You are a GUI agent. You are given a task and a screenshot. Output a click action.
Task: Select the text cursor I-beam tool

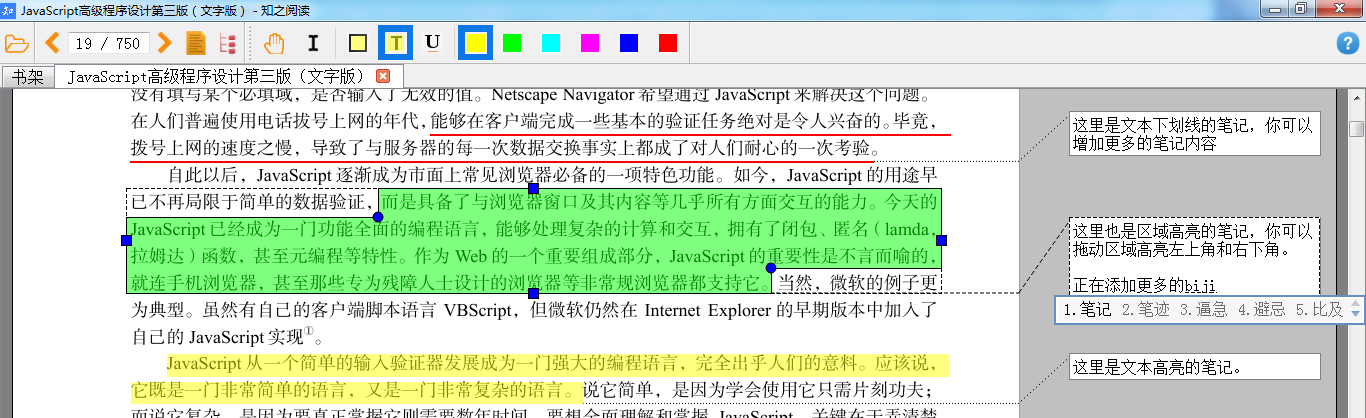click(x=313, y=43)
